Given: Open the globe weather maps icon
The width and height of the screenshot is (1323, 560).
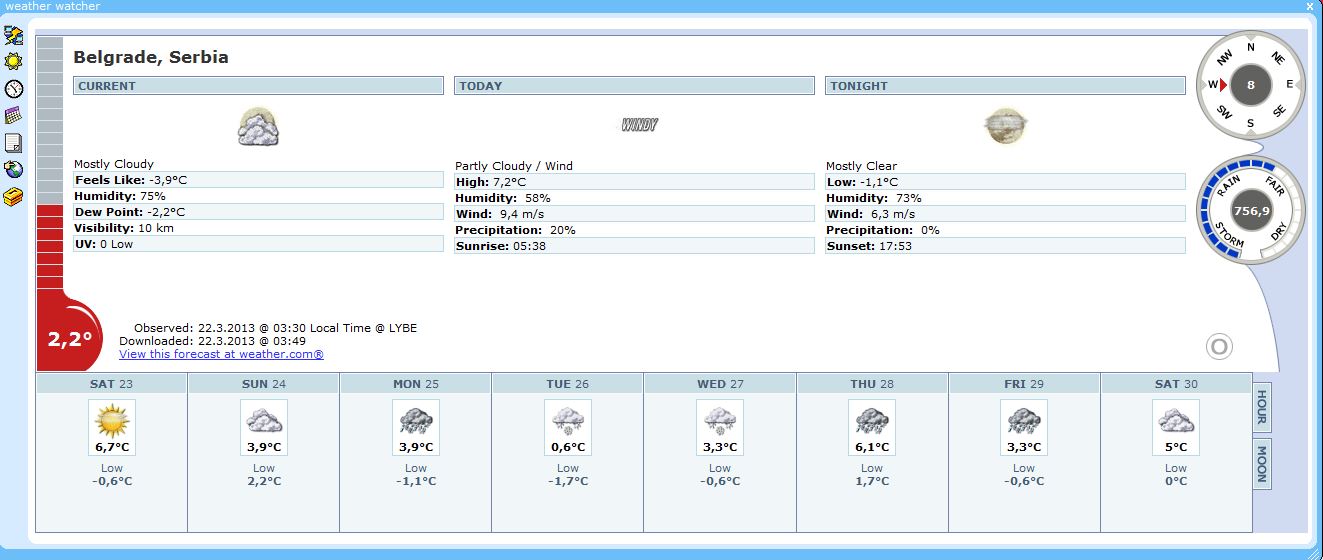Looking at the screenshot, I should 13,170.
